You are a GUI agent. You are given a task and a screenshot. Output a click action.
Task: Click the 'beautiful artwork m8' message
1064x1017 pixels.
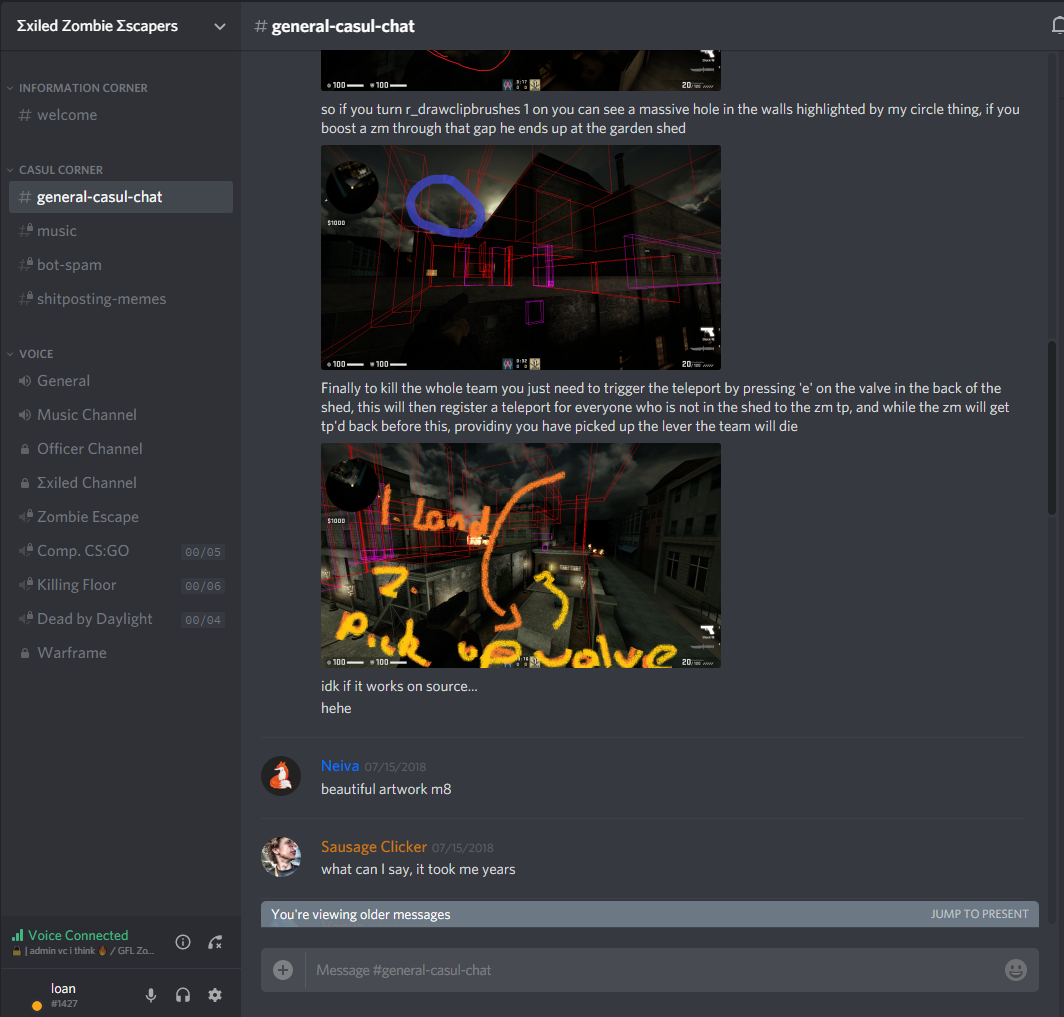point(386,789)
